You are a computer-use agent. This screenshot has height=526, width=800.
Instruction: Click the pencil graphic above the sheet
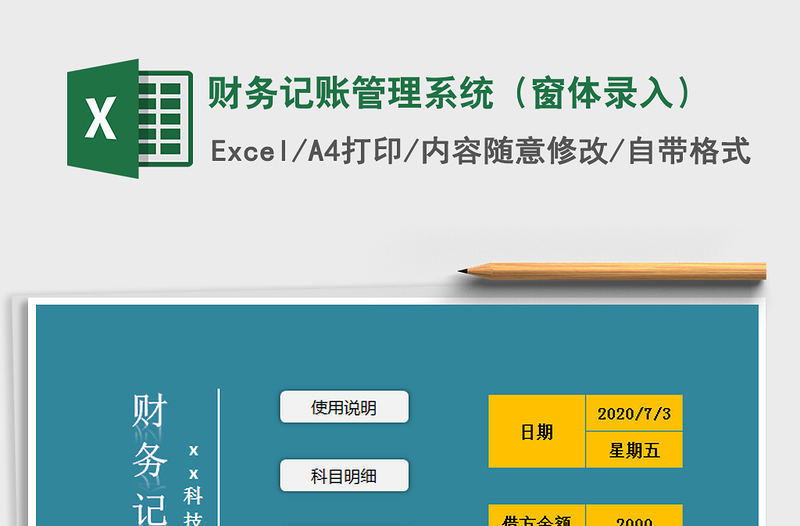(620, 270)
